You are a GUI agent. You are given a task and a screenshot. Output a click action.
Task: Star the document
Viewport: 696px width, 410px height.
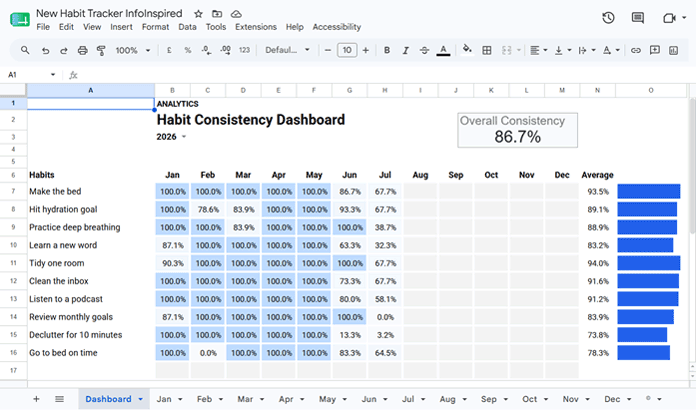[198, 14]
